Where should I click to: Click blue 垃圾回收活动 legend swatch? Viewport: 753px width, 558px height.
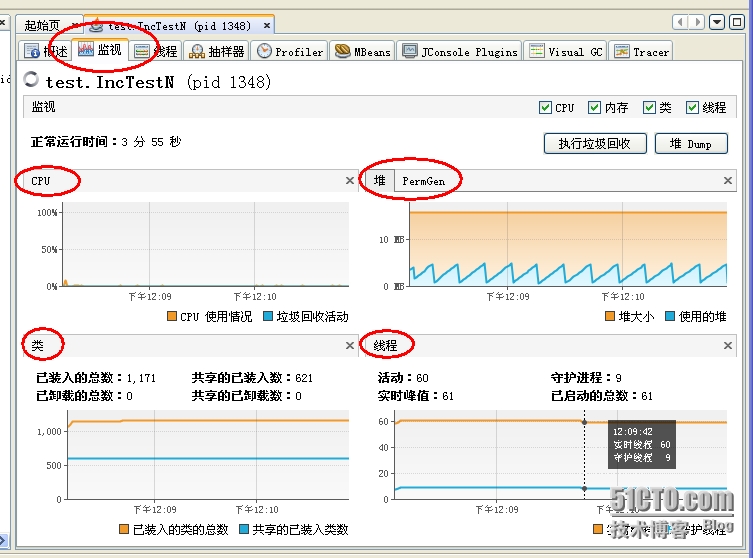pyautogui.click(x=268, y=316)
